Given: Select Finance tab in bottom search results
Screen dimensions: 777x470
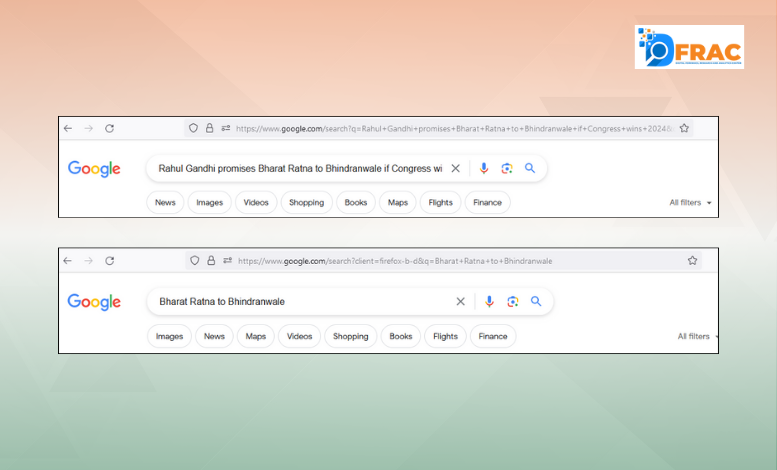Looking at the screenshot, I should pos(493,336).
